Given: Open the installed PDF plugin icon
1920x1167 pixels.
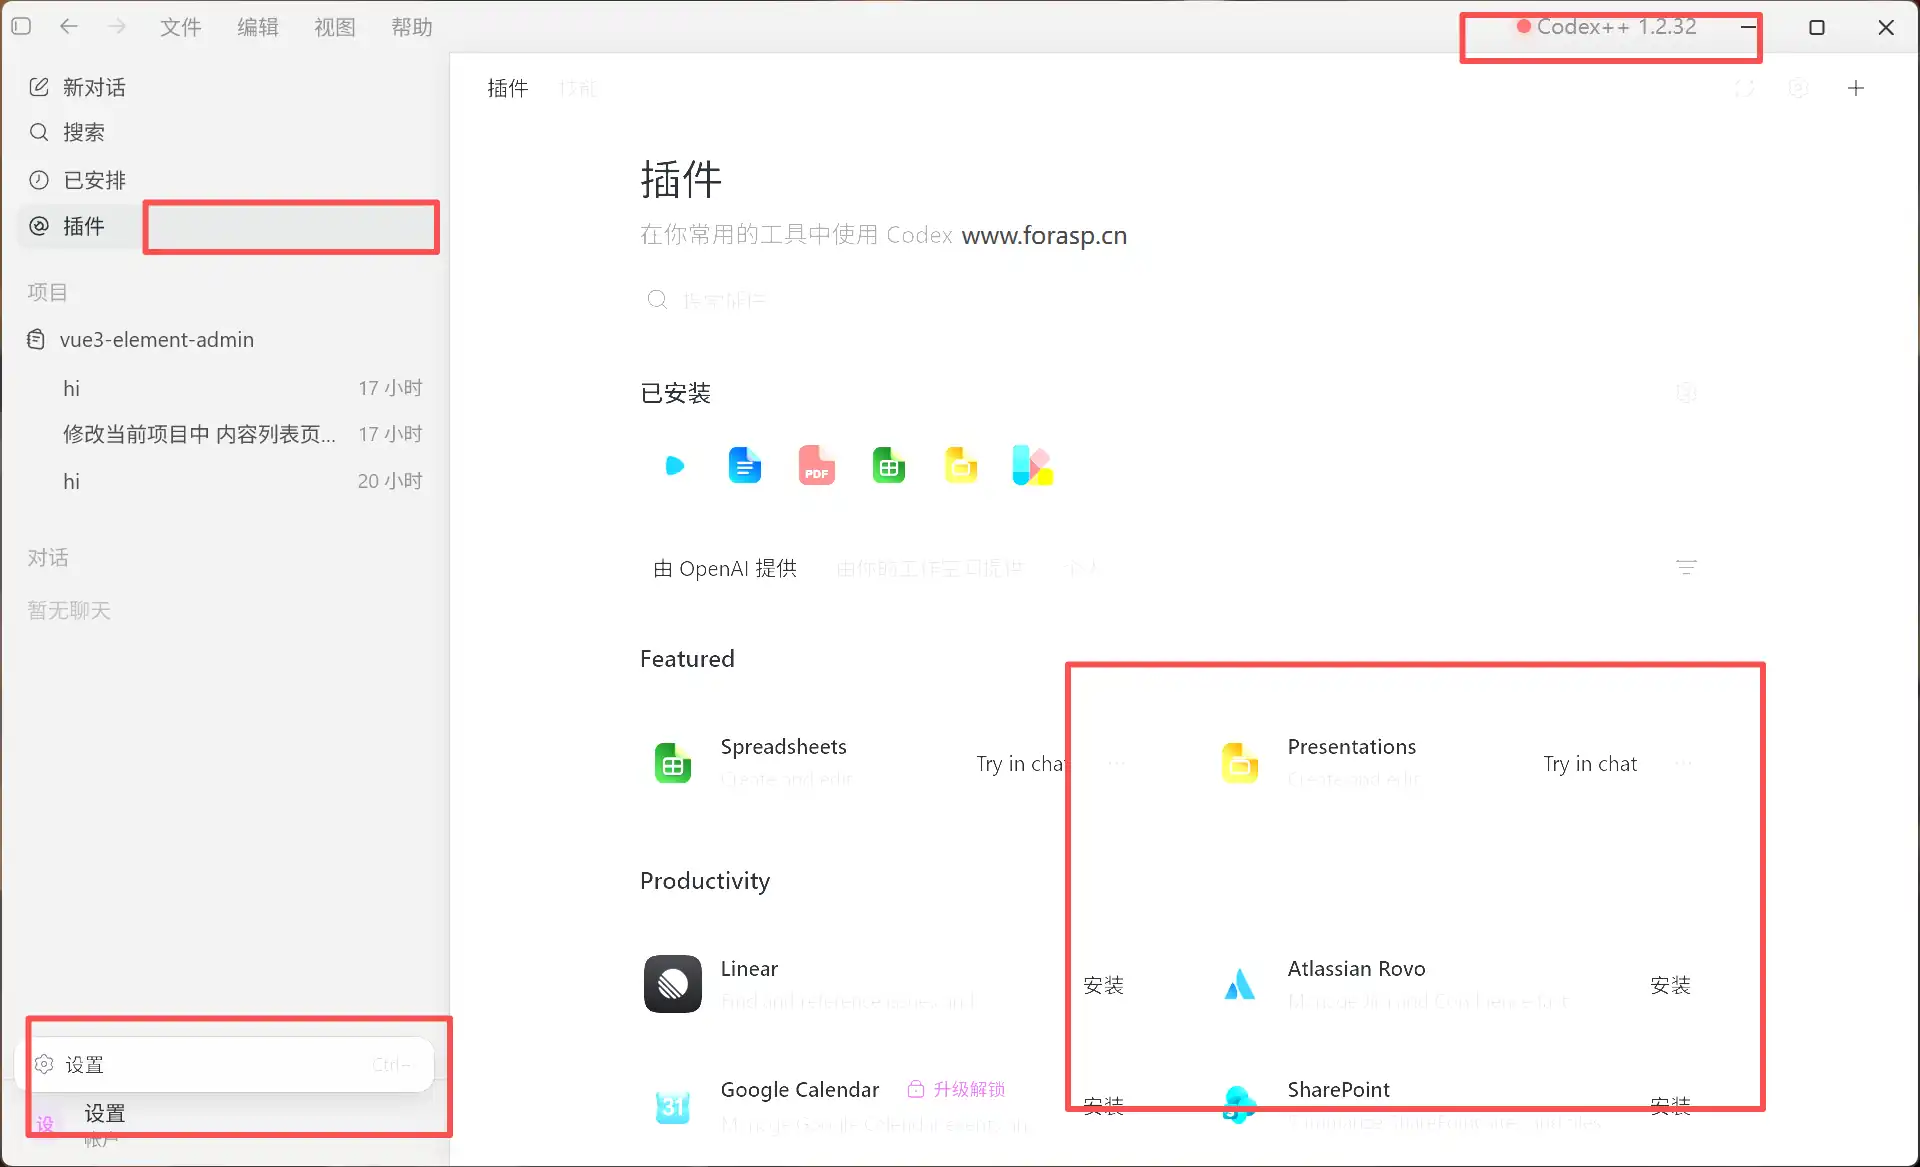Looking at the screenshot, I should (817, 465).
